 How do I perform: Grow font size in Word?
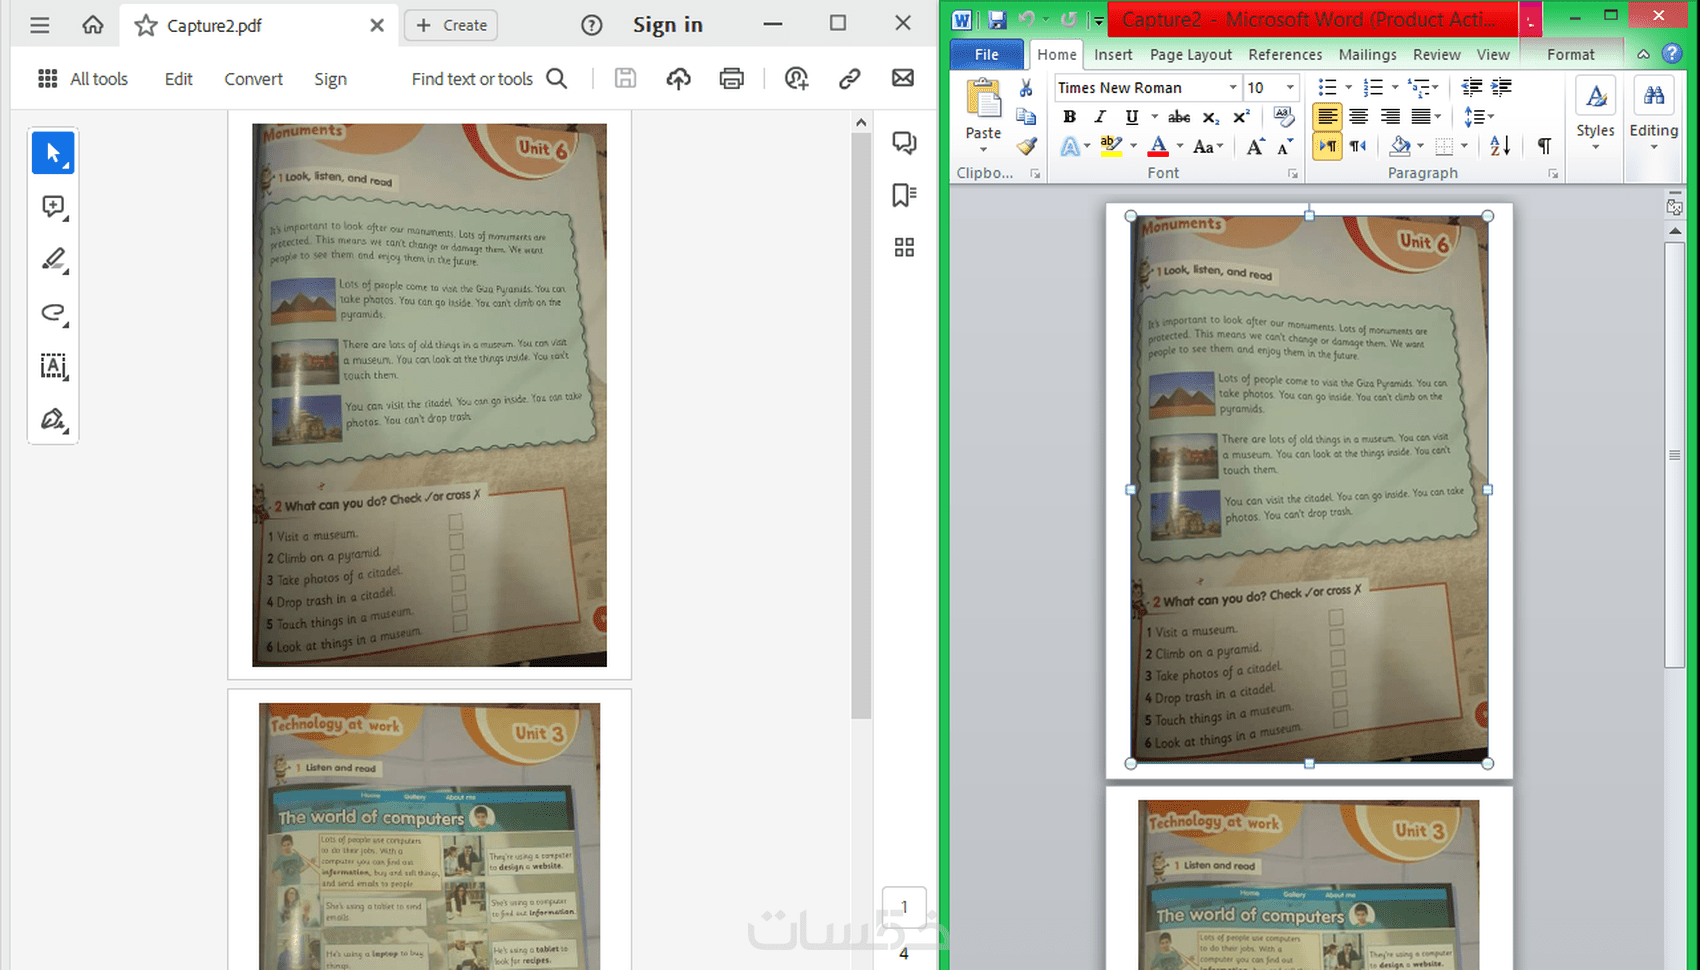point(1255,147)
